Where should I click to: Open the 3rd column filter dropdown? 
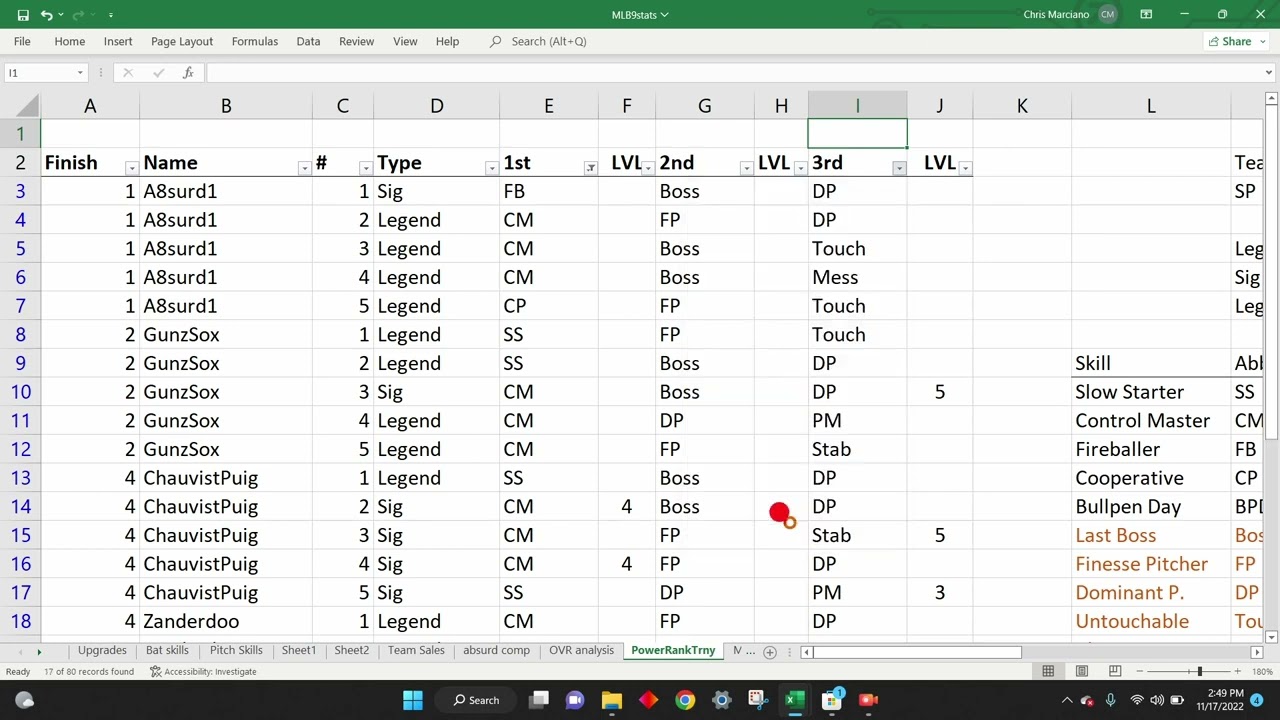point(899,168)
